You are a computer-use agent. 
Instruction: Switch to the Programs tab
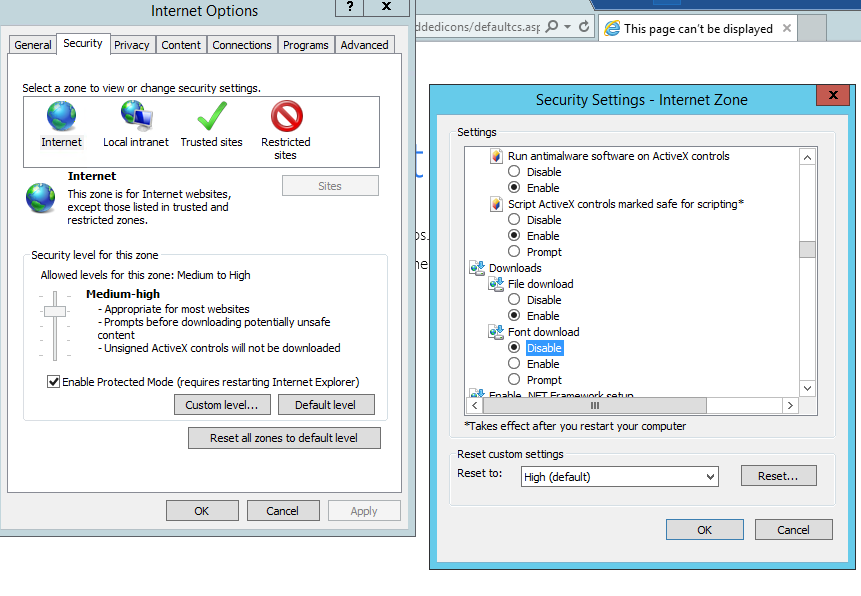(x=305, y=45)
